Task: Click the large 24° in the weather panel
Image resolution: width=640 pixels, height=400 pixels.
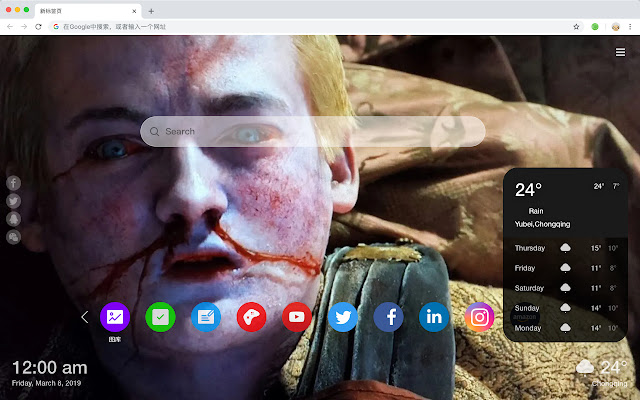Action: 528,190
